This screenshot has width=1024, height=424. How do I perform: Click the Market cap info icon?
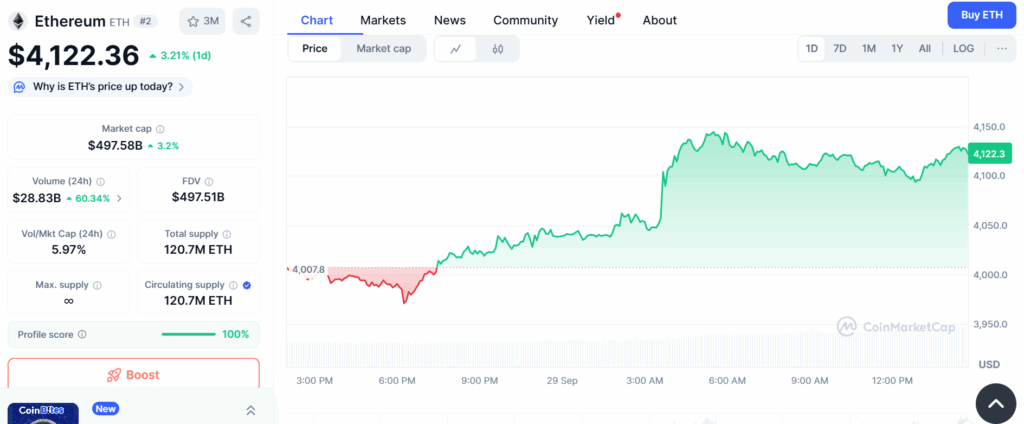[x=160, y=129]
